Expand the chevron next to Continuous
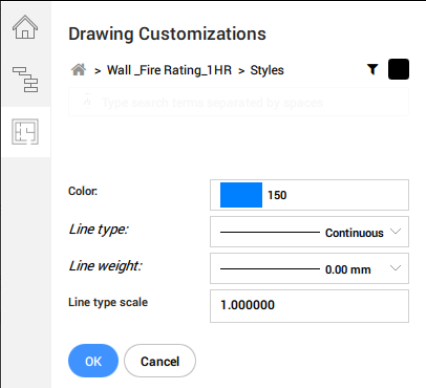The height and width of the screenshot is (388, 426). [395, 231]
